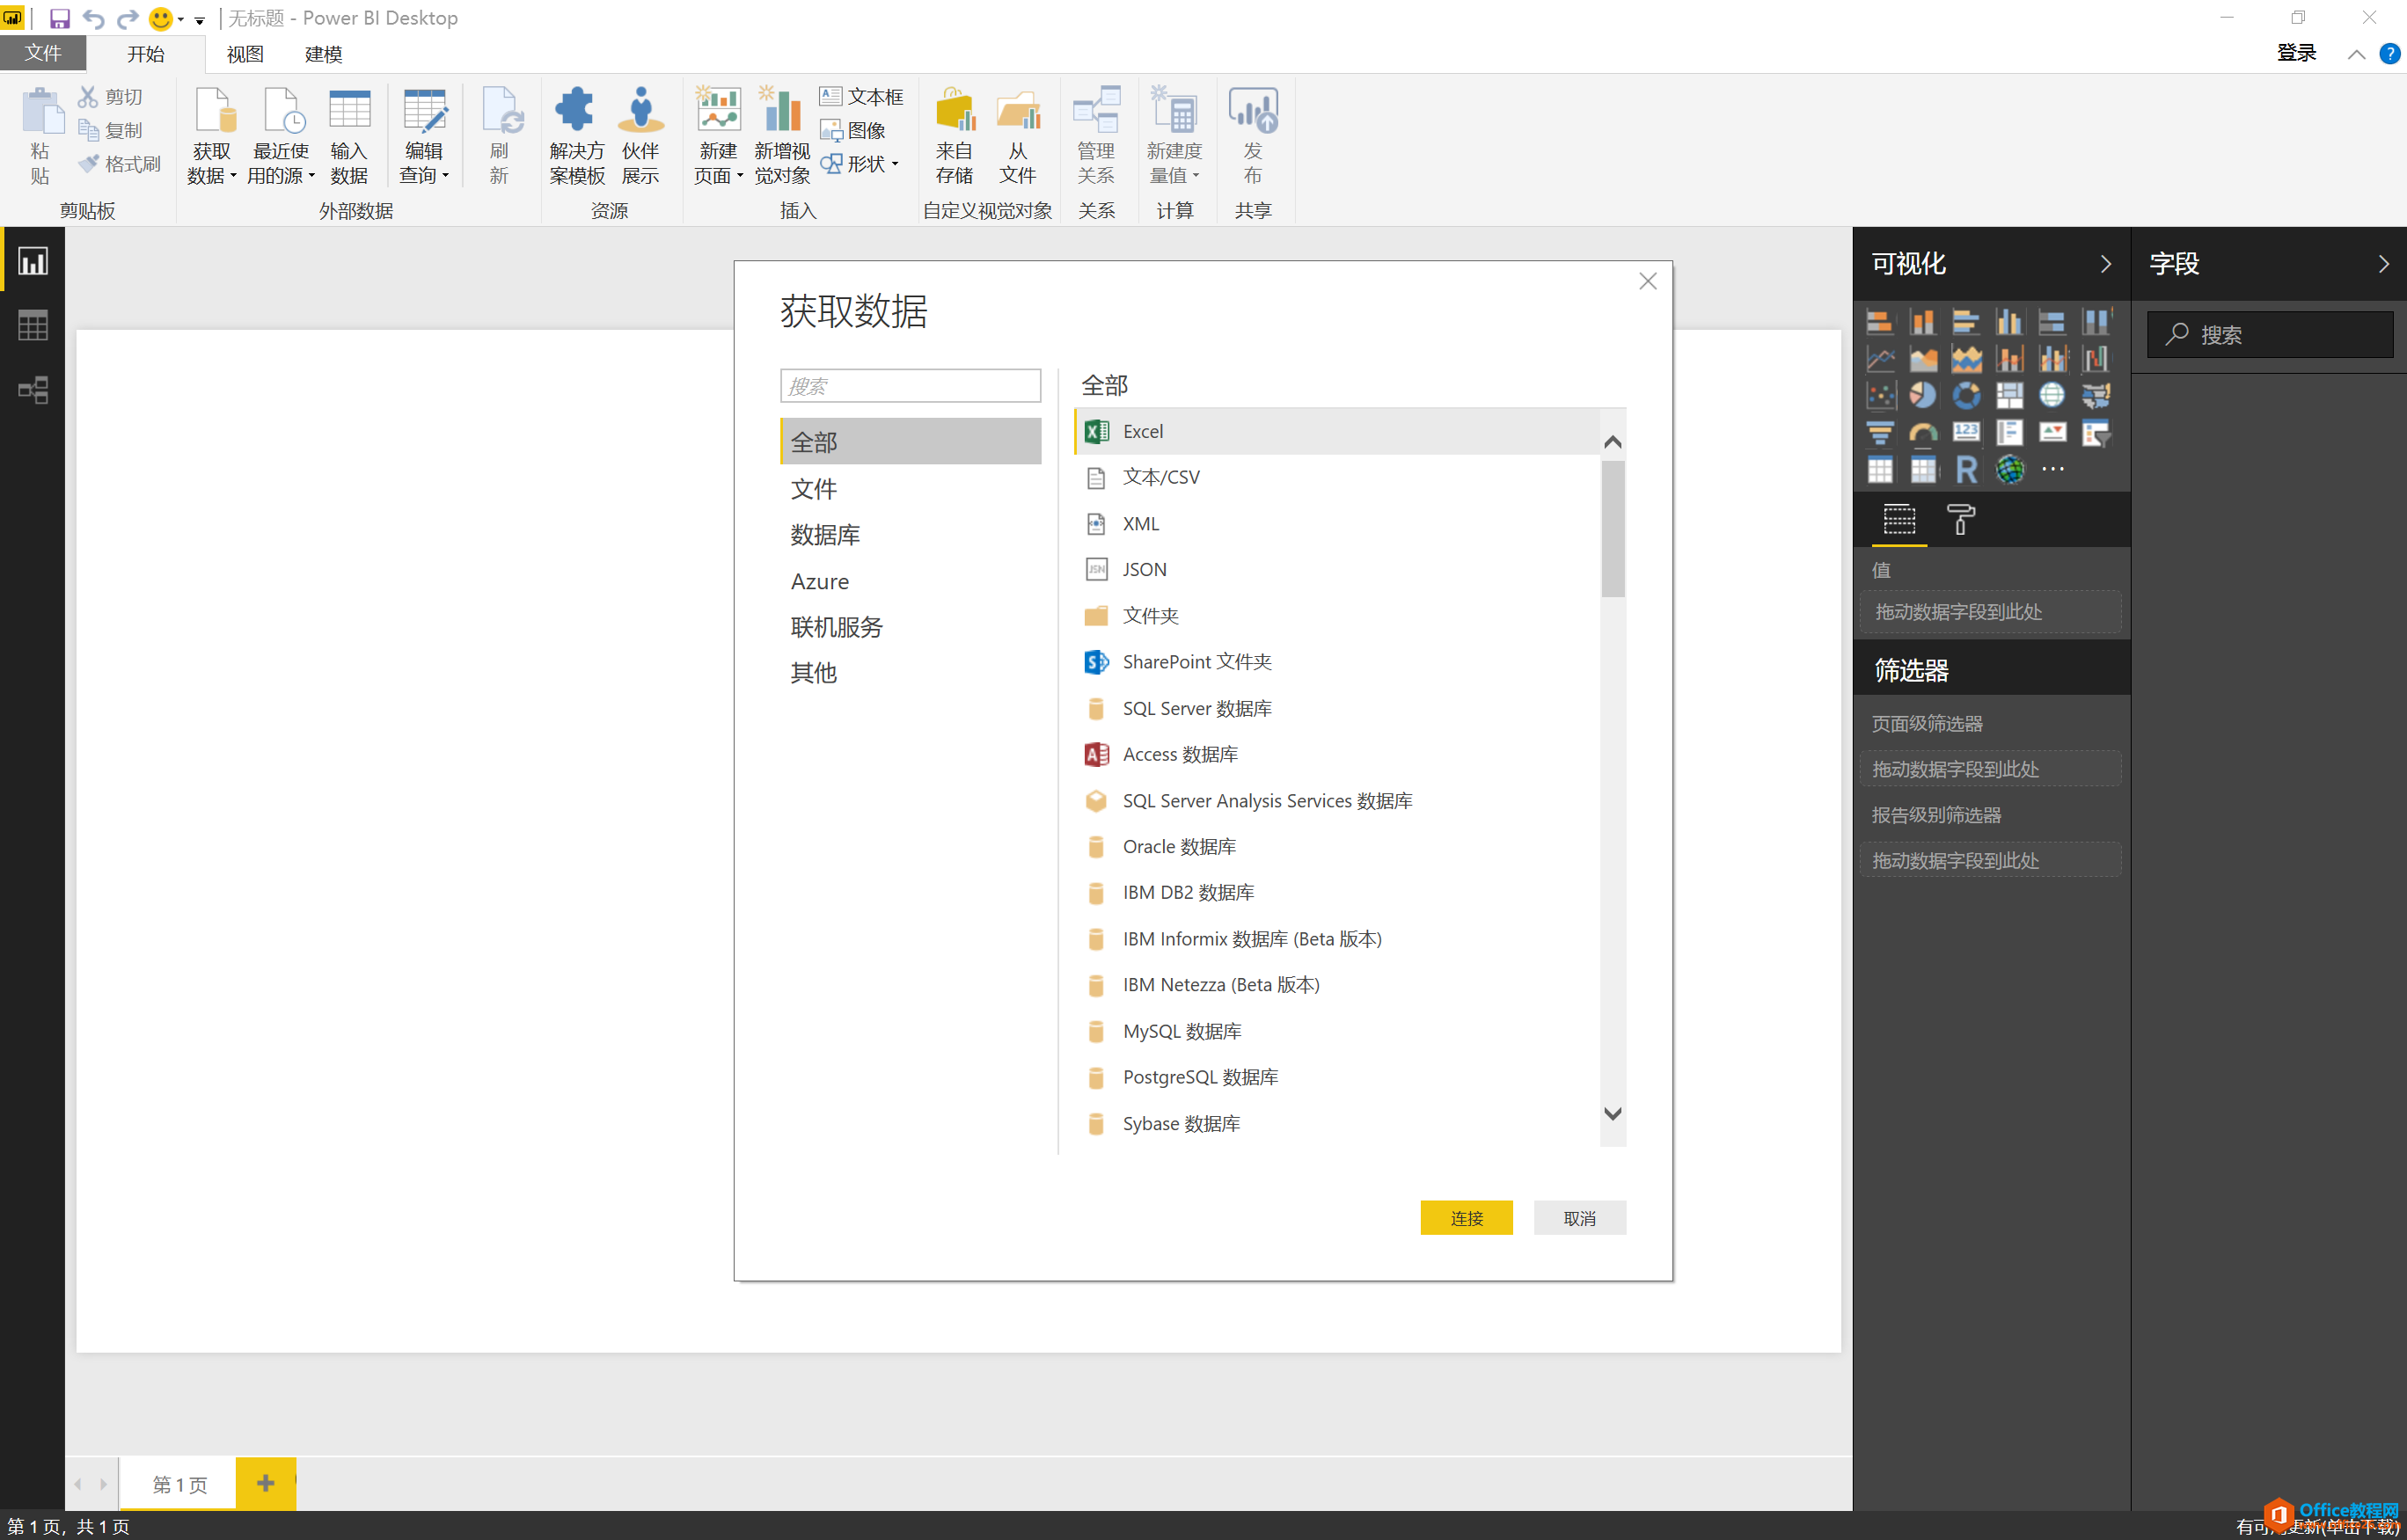Open 伙伴展示 in ribbon
Viewport: 2407px width, 1540px height.
point(641,135)
